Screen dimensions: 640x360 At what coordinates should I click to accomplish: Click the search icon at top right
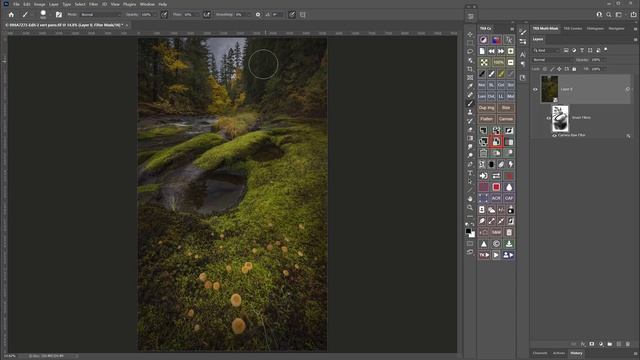609,14
